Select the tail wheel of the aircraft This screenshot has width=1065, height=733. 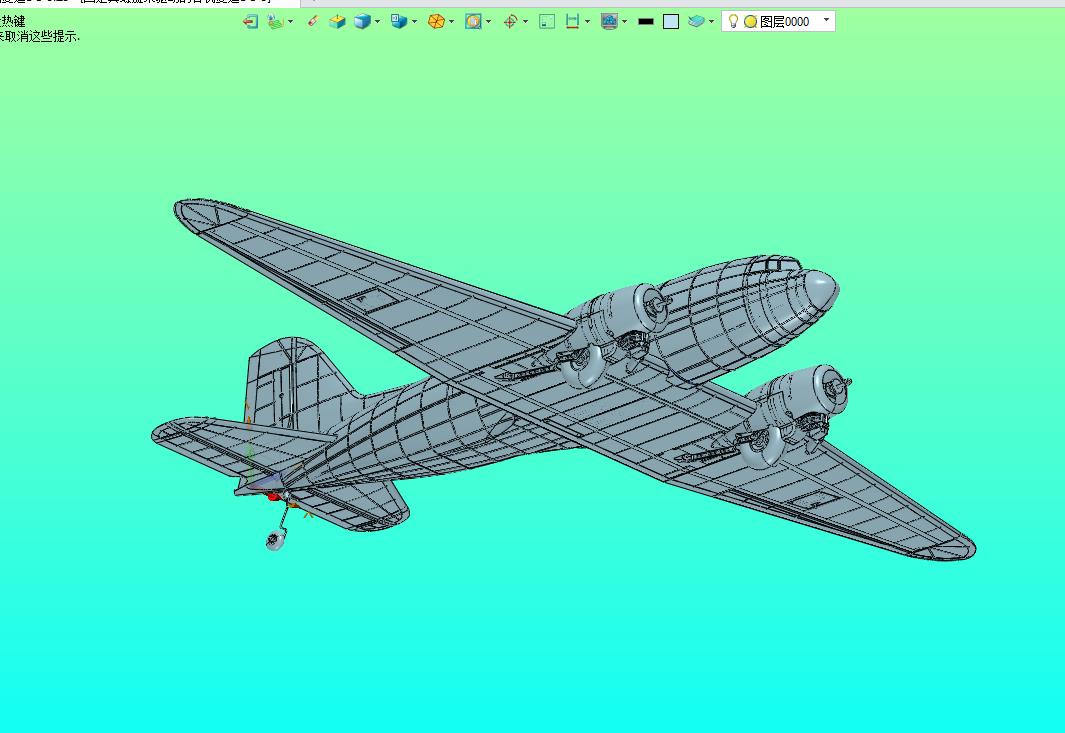click(274, 540)
